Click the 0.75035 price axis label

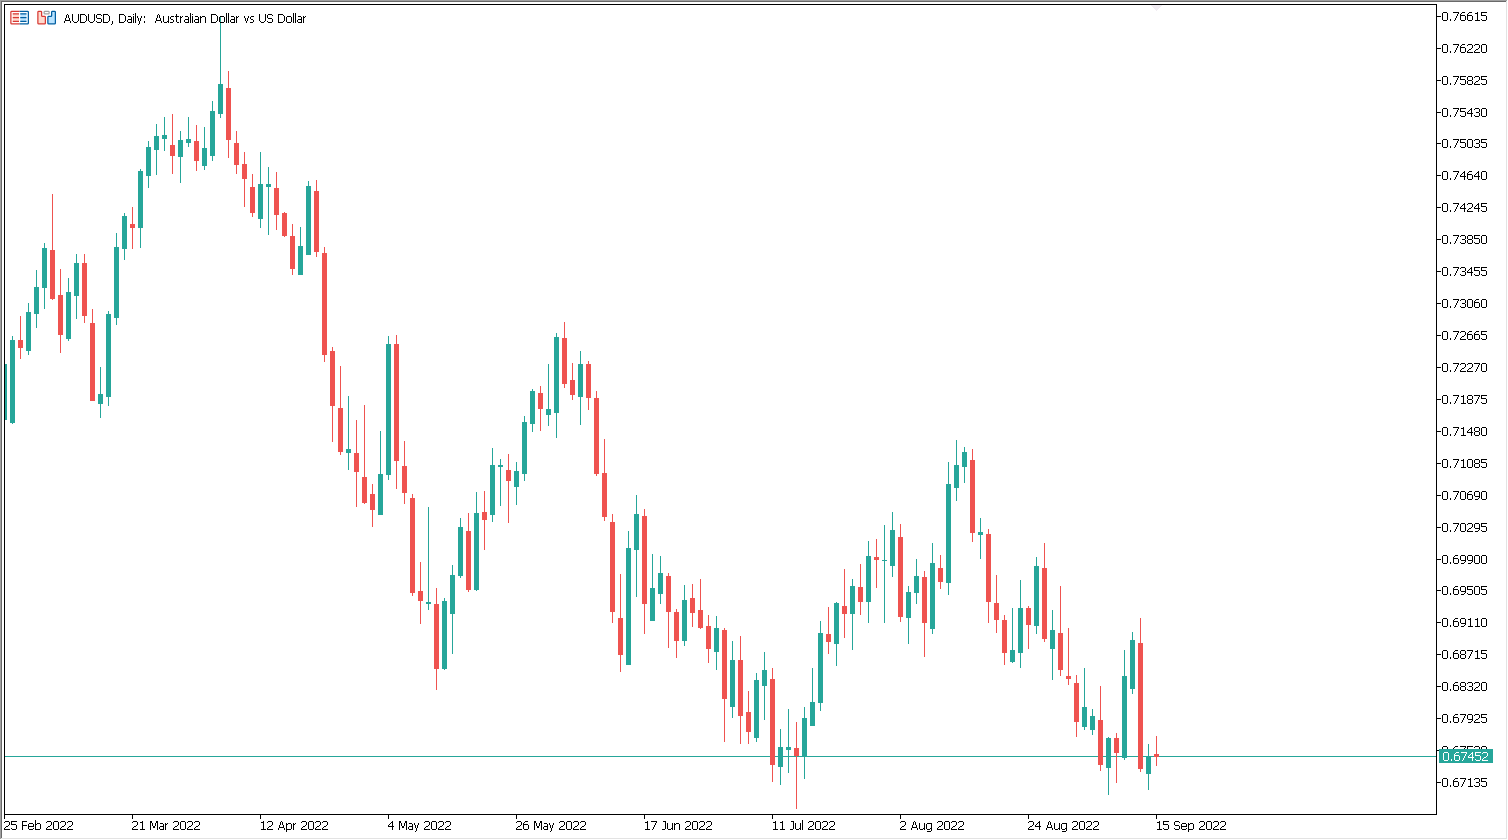pyautogui.click(x=1466, y=144)
